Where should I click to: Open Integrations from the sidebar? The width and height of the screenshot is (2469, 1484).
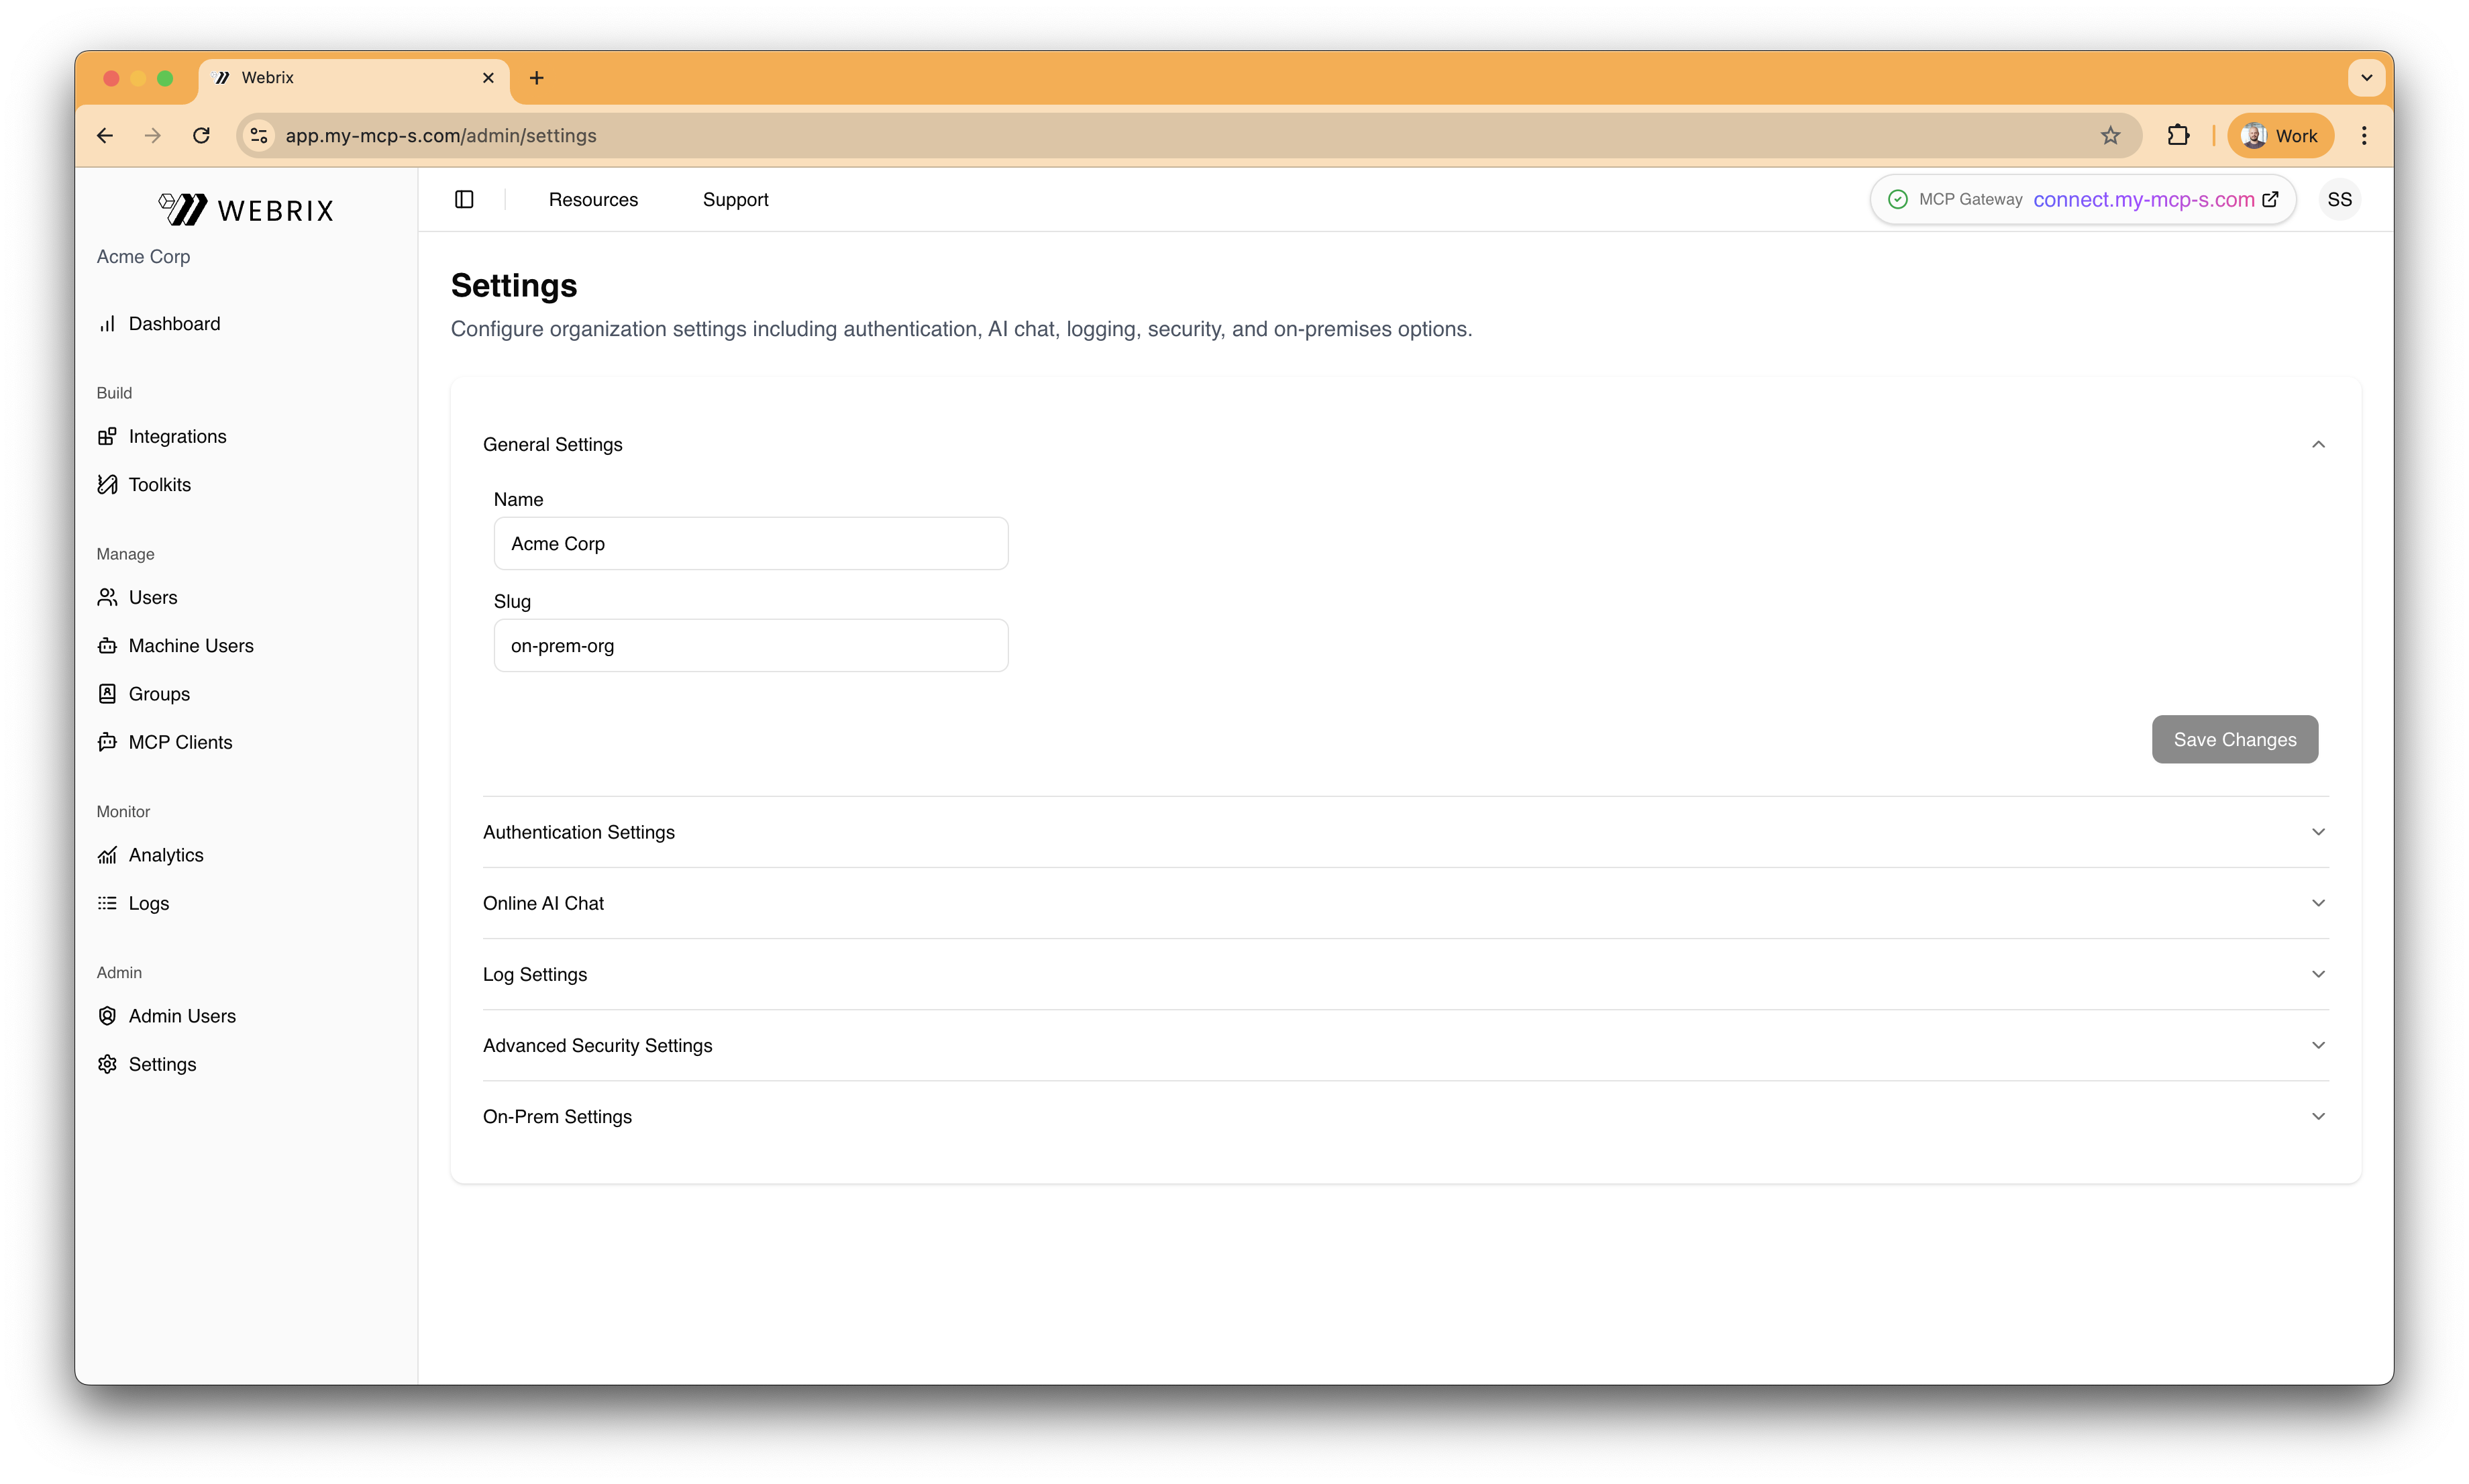pyautogui.click(x=177, y=436)
